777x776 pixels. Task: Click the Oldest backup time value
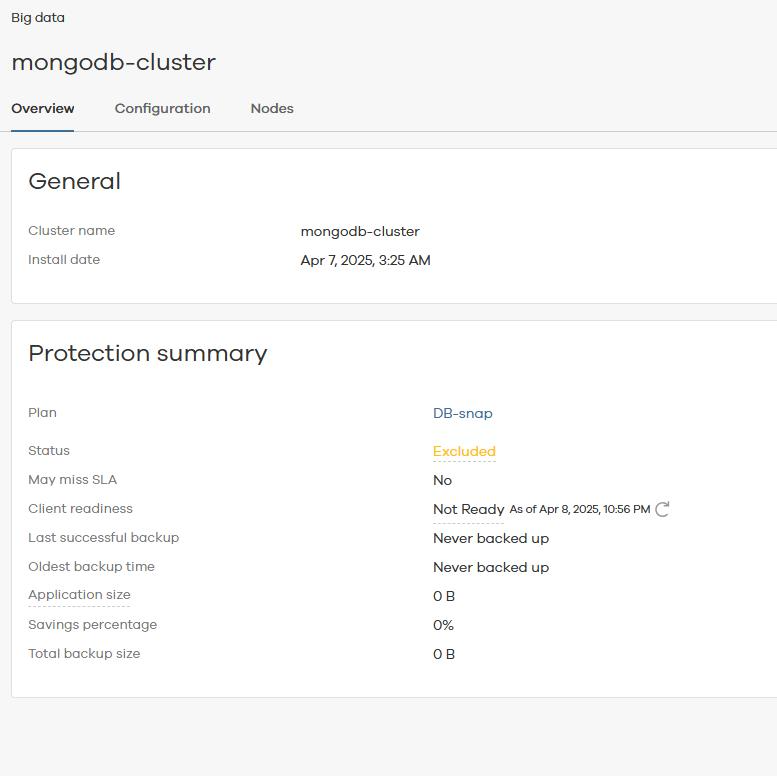click(x=491, y=567)
